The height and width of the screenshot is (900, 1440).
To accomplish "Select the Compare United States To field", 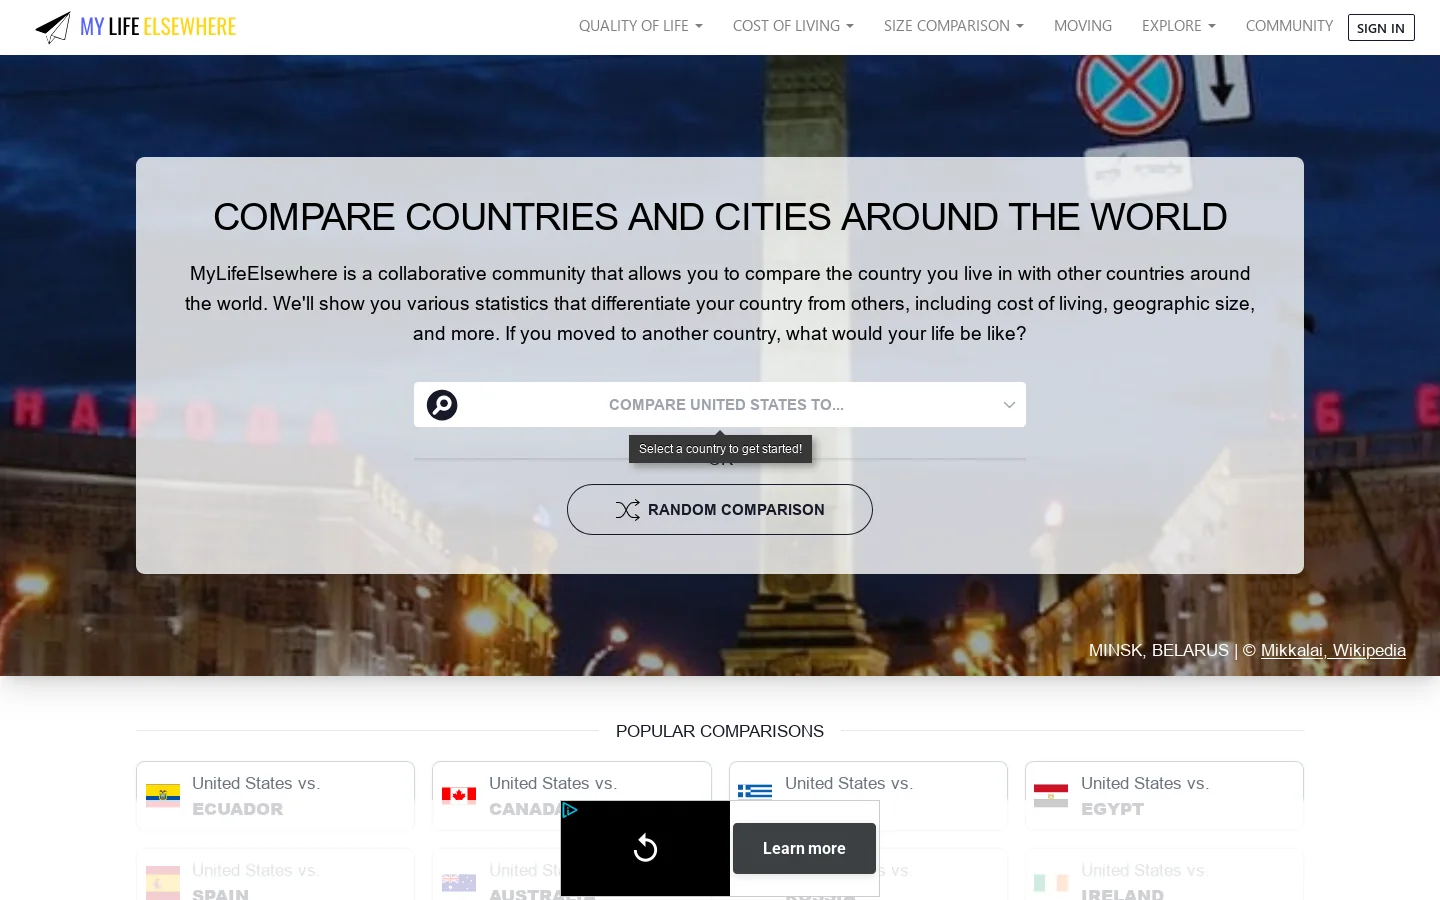I will (720, 405).
